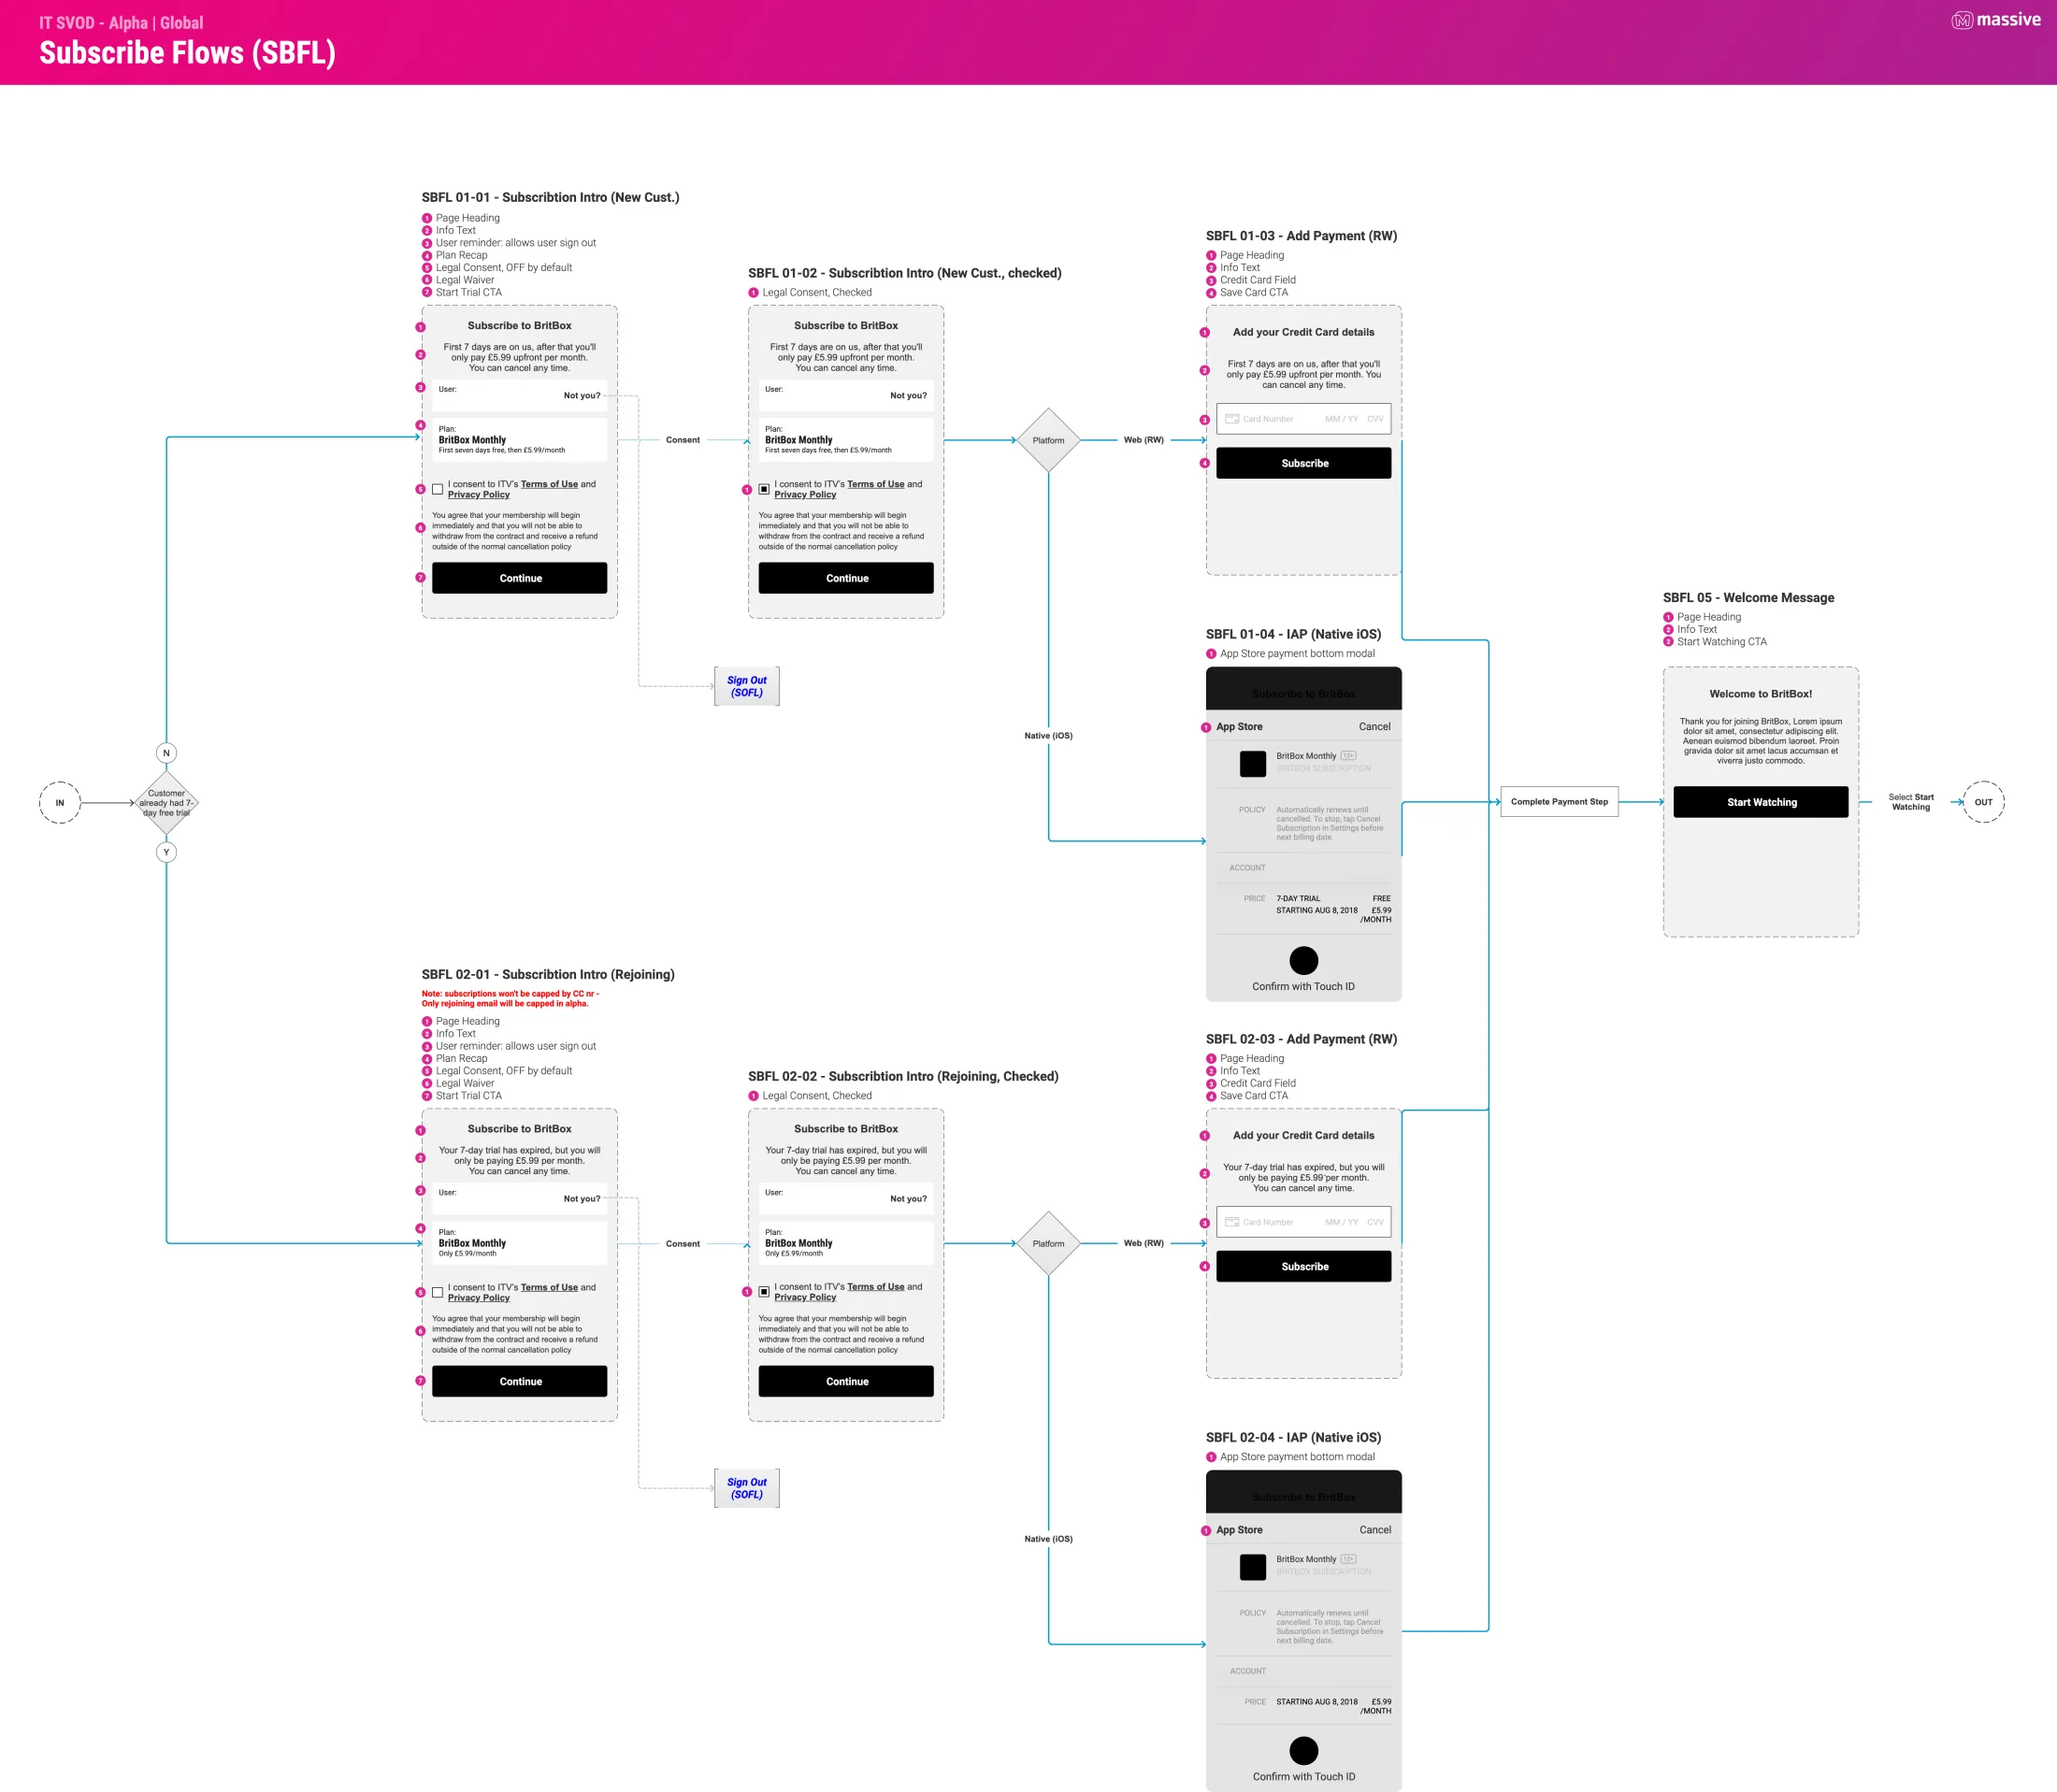Click the IN start circle
The width and height of the screenshot is (2057, 1792).
[60, 802]
